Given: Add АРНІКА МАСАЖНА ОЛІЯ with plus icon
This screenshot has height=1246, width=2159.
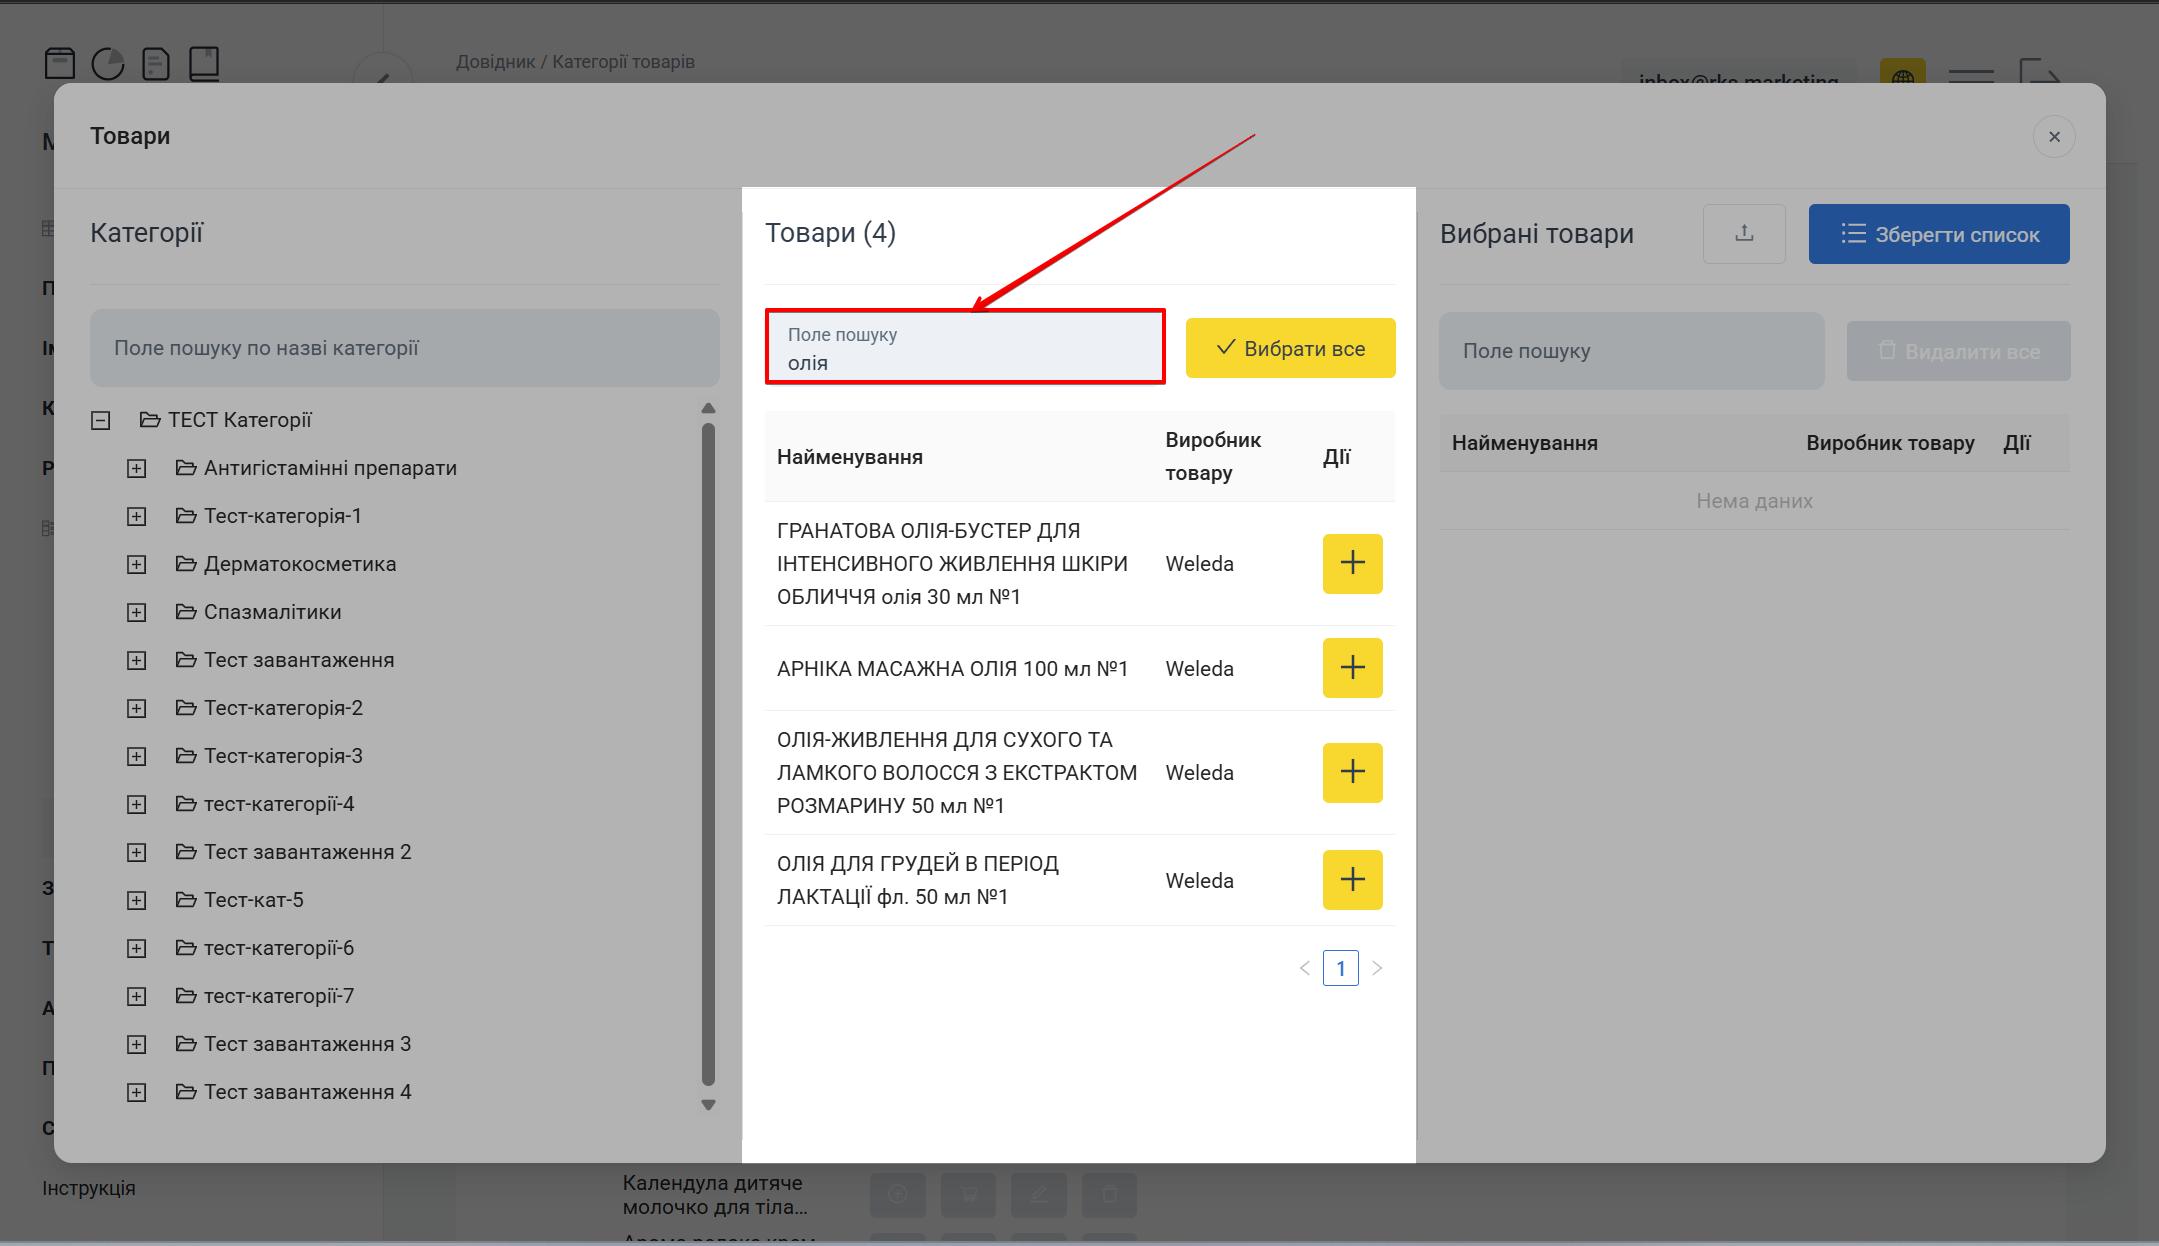Looking at the screenshot, I should [x=1352, y=668].
